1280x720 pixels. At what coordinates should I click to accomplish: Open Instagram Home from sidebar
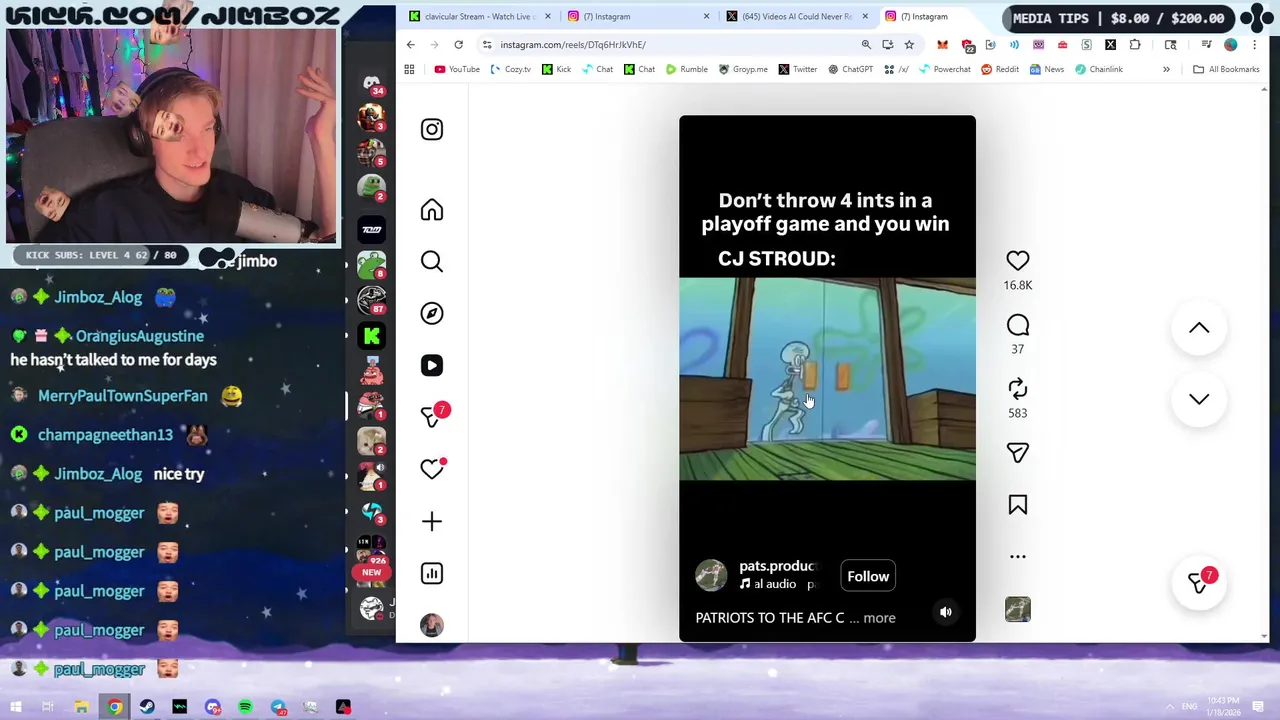[432, 210]
